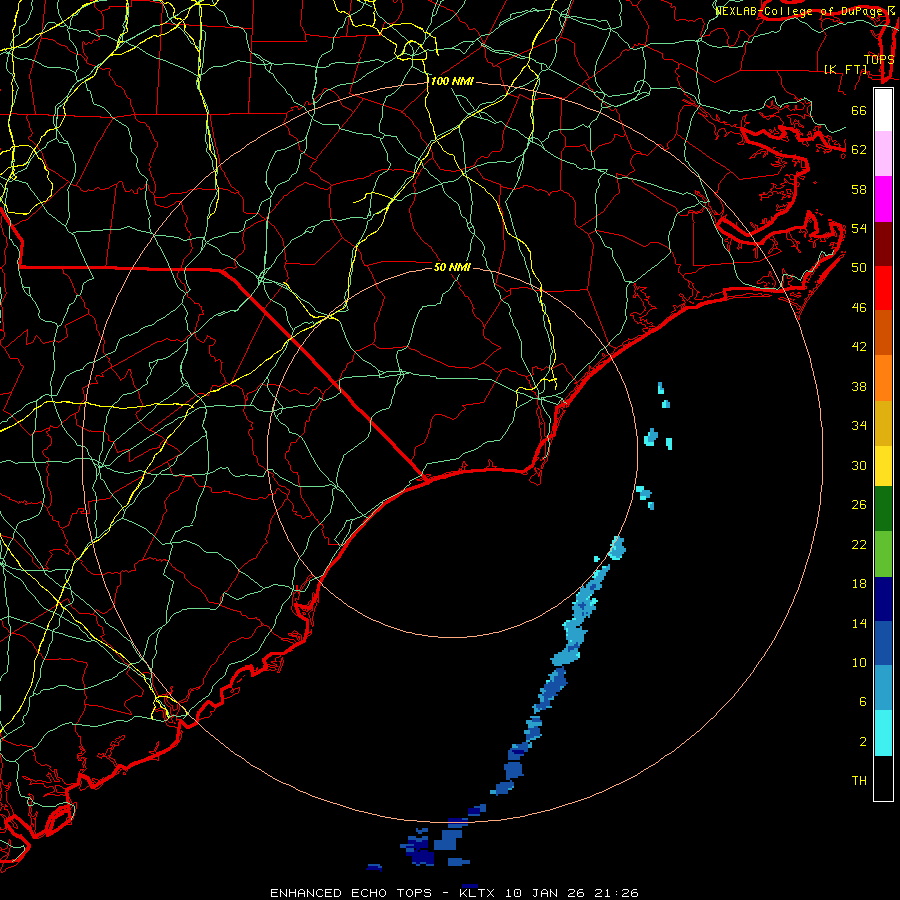Click the black TH threshold swatch
Viewport: 900px width, 900px height.
tap(883, 778)
